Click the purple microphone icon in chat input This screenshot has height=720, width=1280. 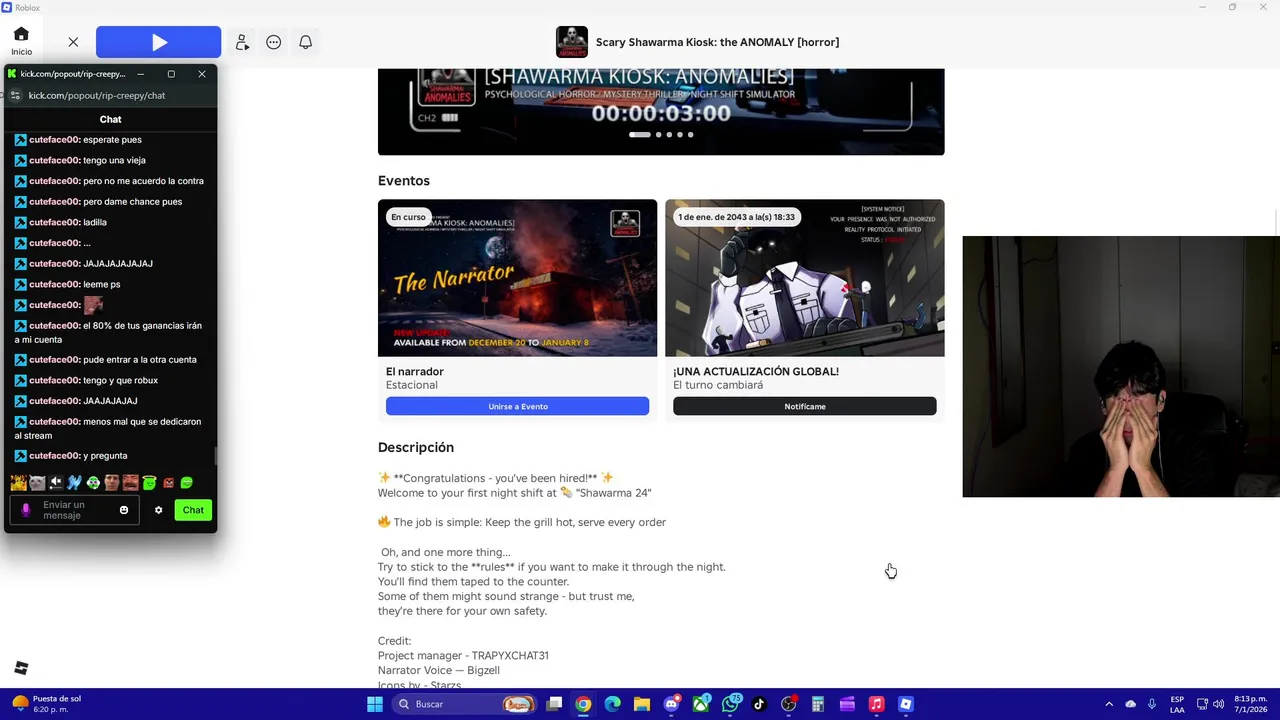coord(26,510)
